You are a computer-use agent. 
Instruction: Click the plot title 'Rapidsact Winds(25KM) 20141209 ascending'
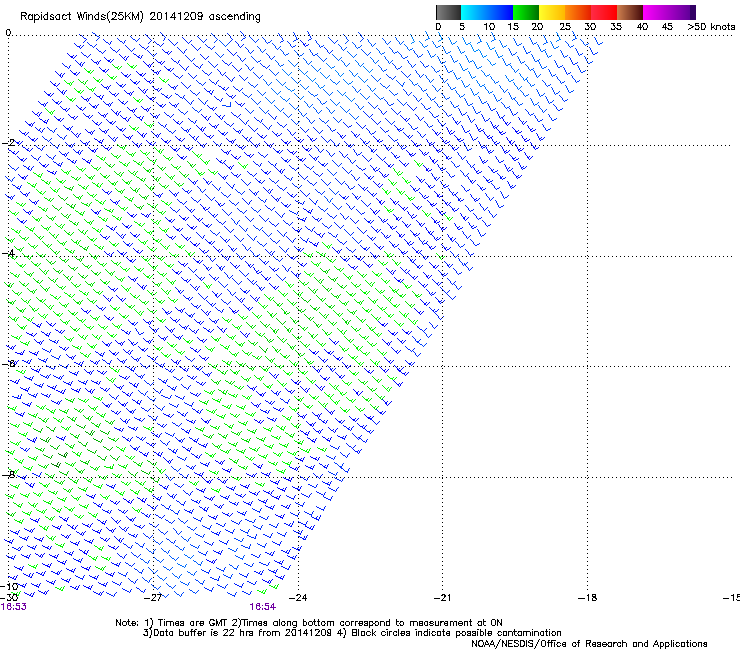(140, 16)
